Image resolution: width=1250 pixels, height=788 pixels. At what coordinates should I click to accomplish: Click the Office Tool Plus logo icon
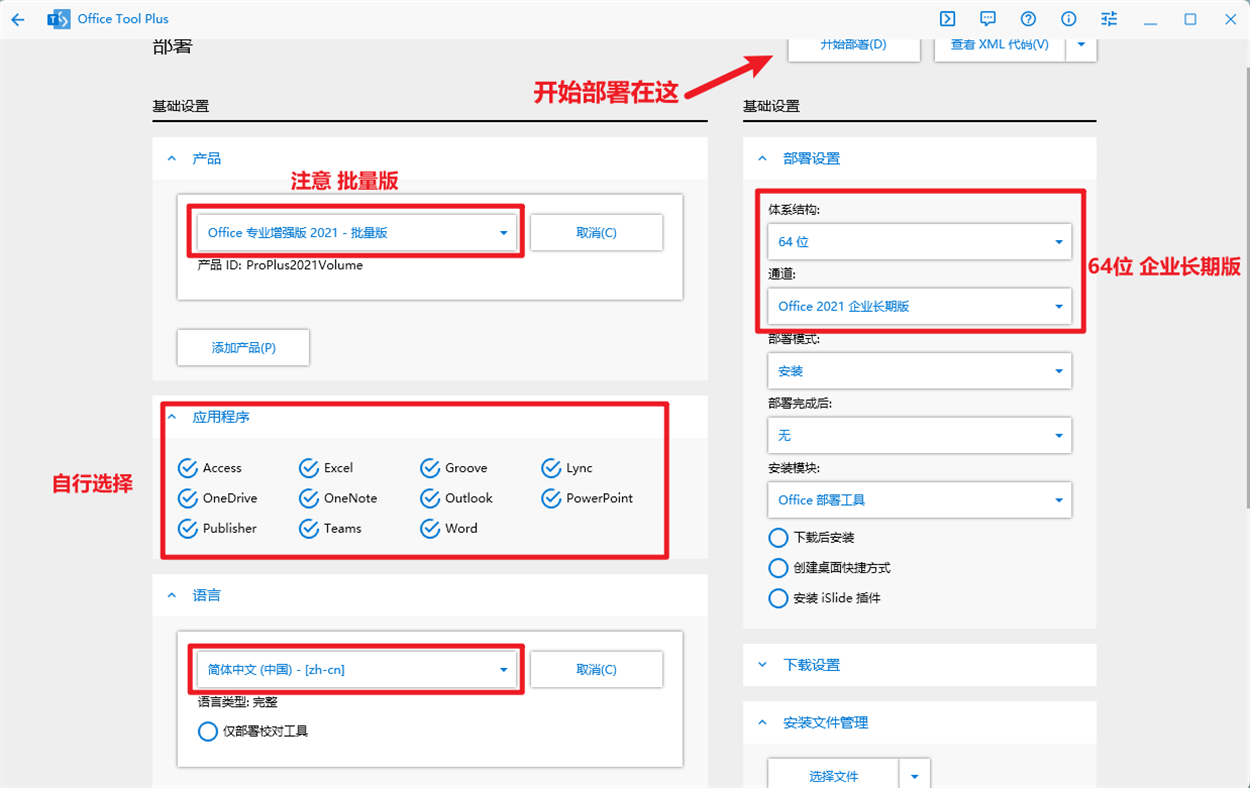[59, 19]
